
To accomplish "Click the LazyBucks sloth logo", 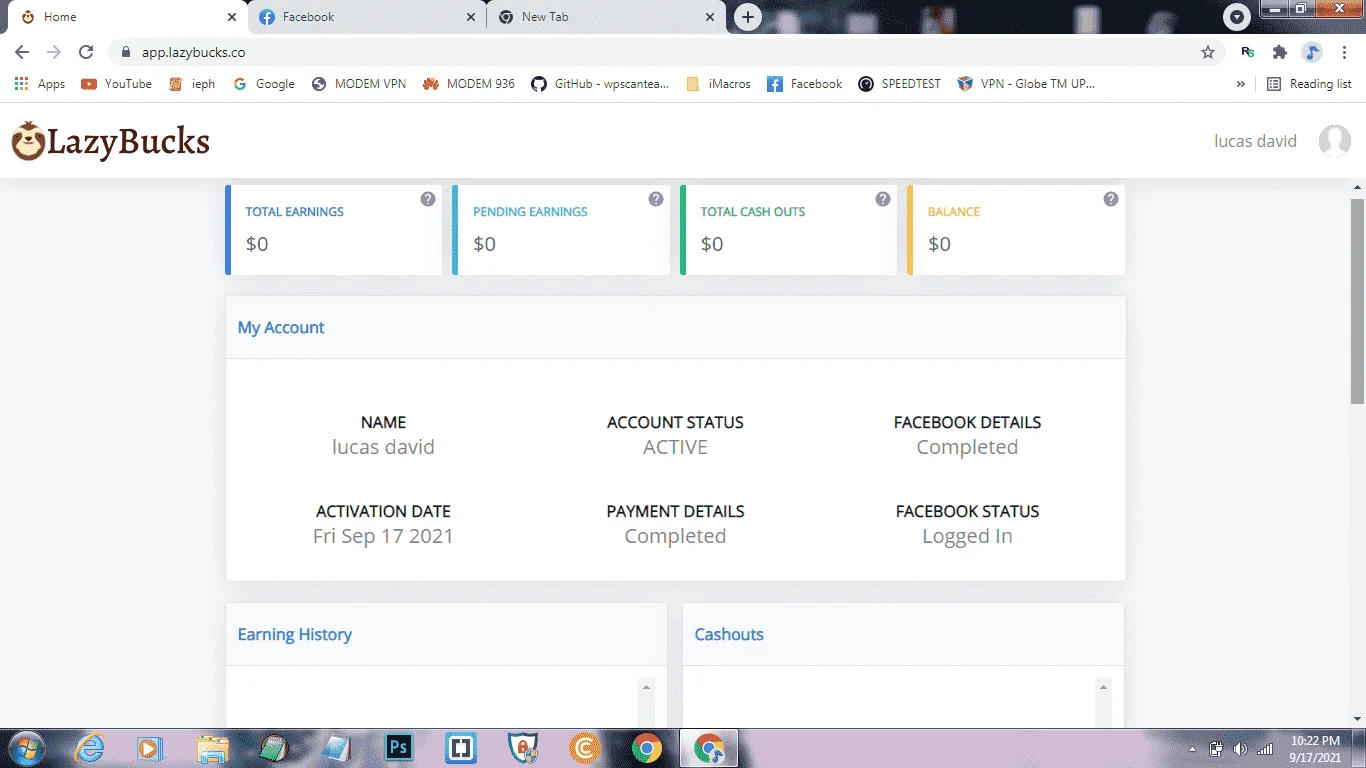I will (x=110, y=141).
